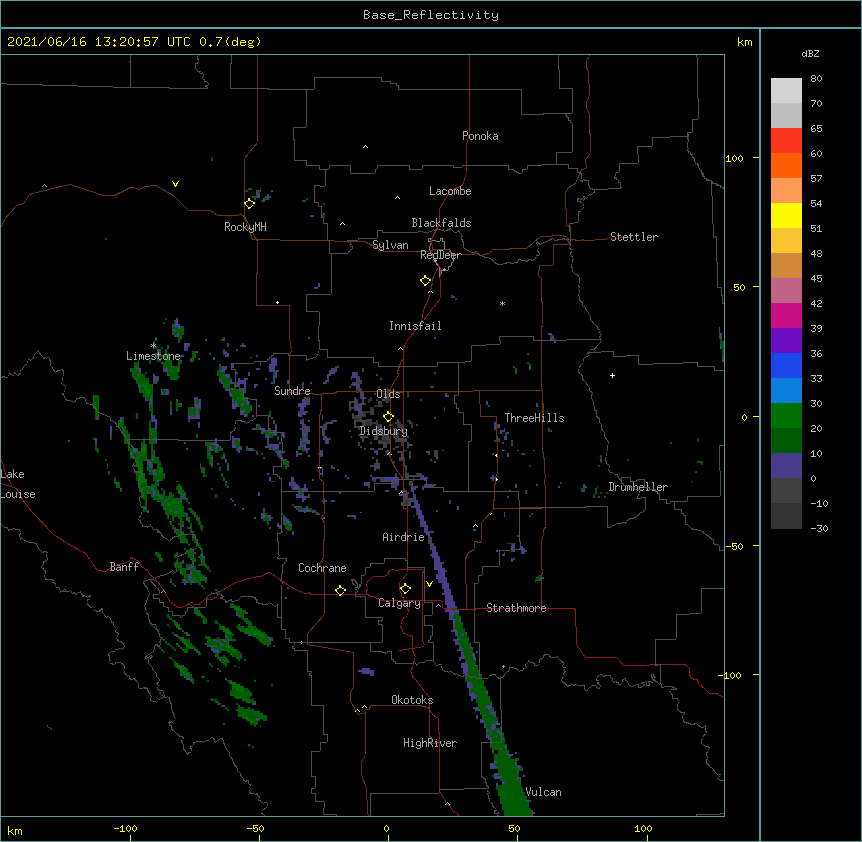The image size is (862, 842).
Task: Click the Ponoka city label
Action: point(480,136)
